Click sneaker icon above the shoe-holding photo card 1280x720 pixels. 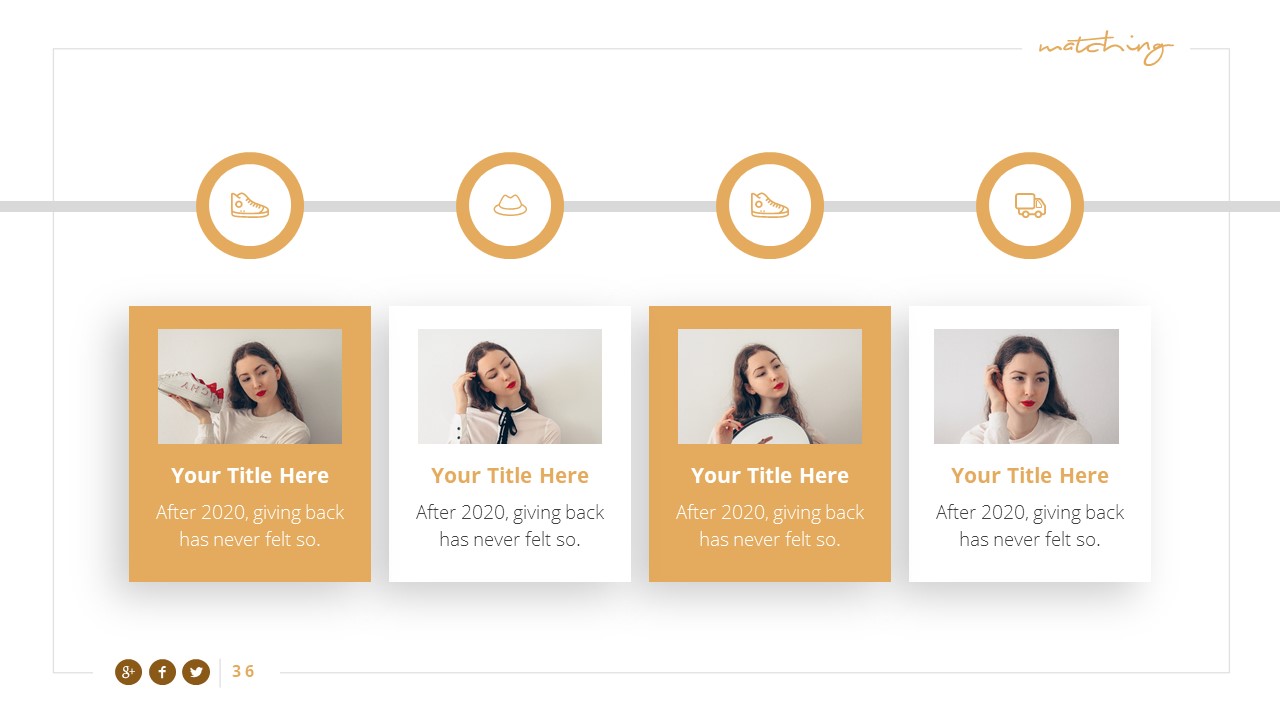coord(250,205)
